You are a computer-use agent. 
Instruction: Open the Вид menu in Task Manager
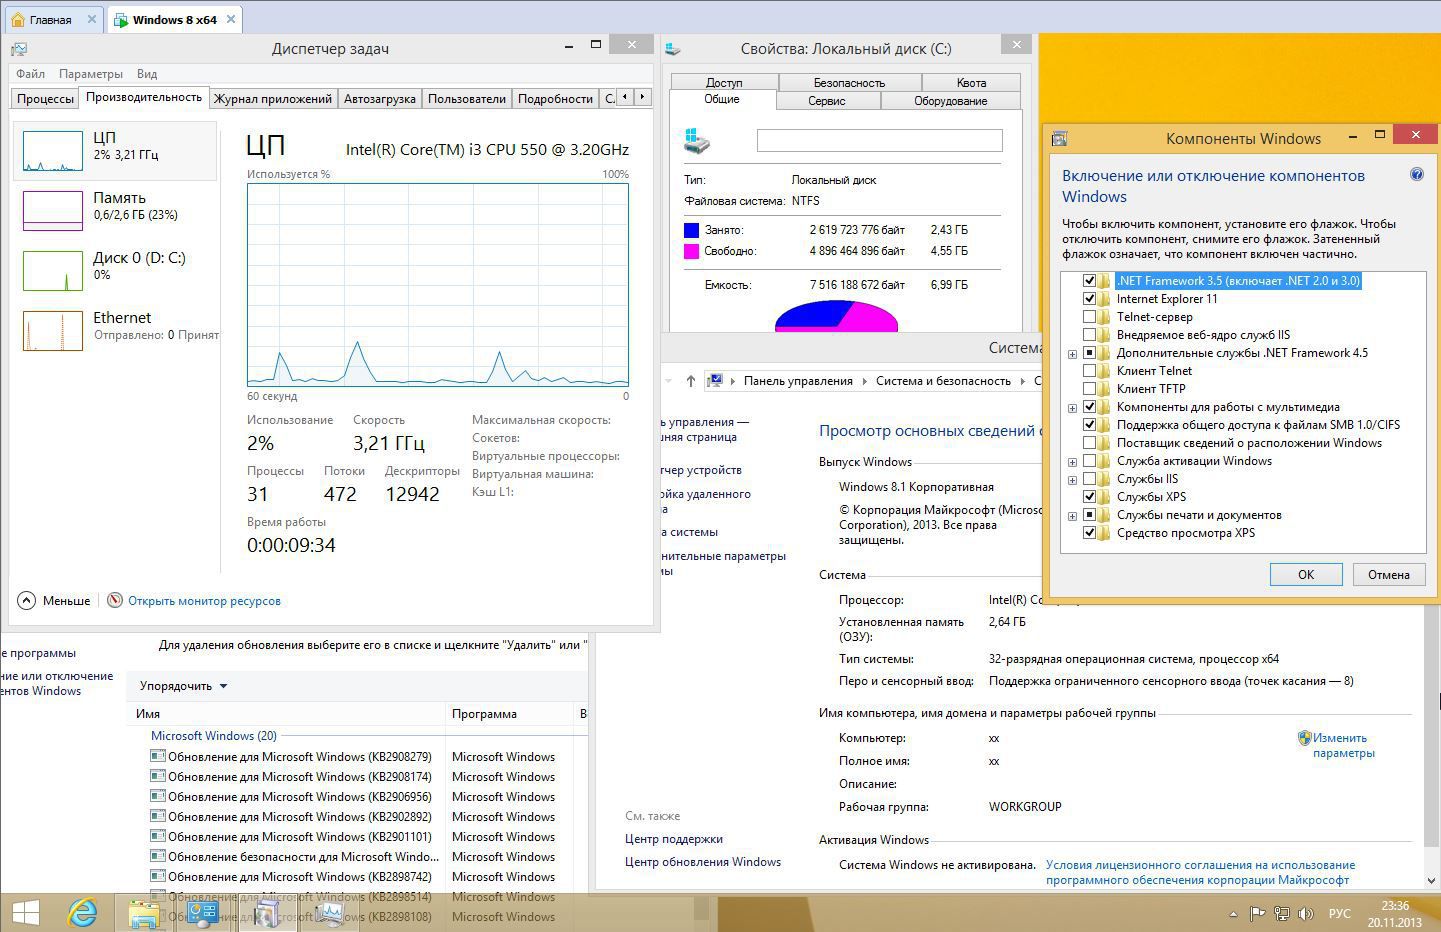click(147, 74)
